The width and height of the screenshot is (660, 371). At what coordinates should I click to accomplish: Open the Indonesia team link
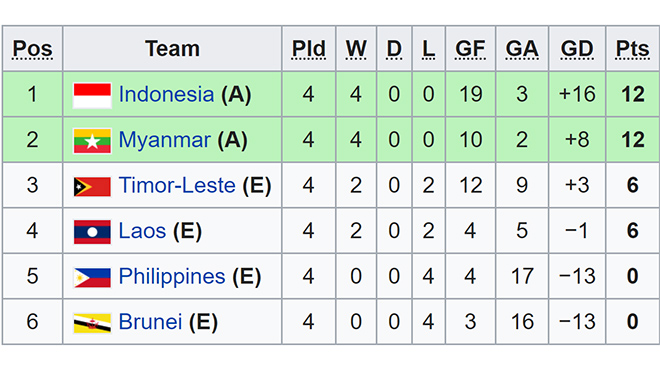(166, 94)
